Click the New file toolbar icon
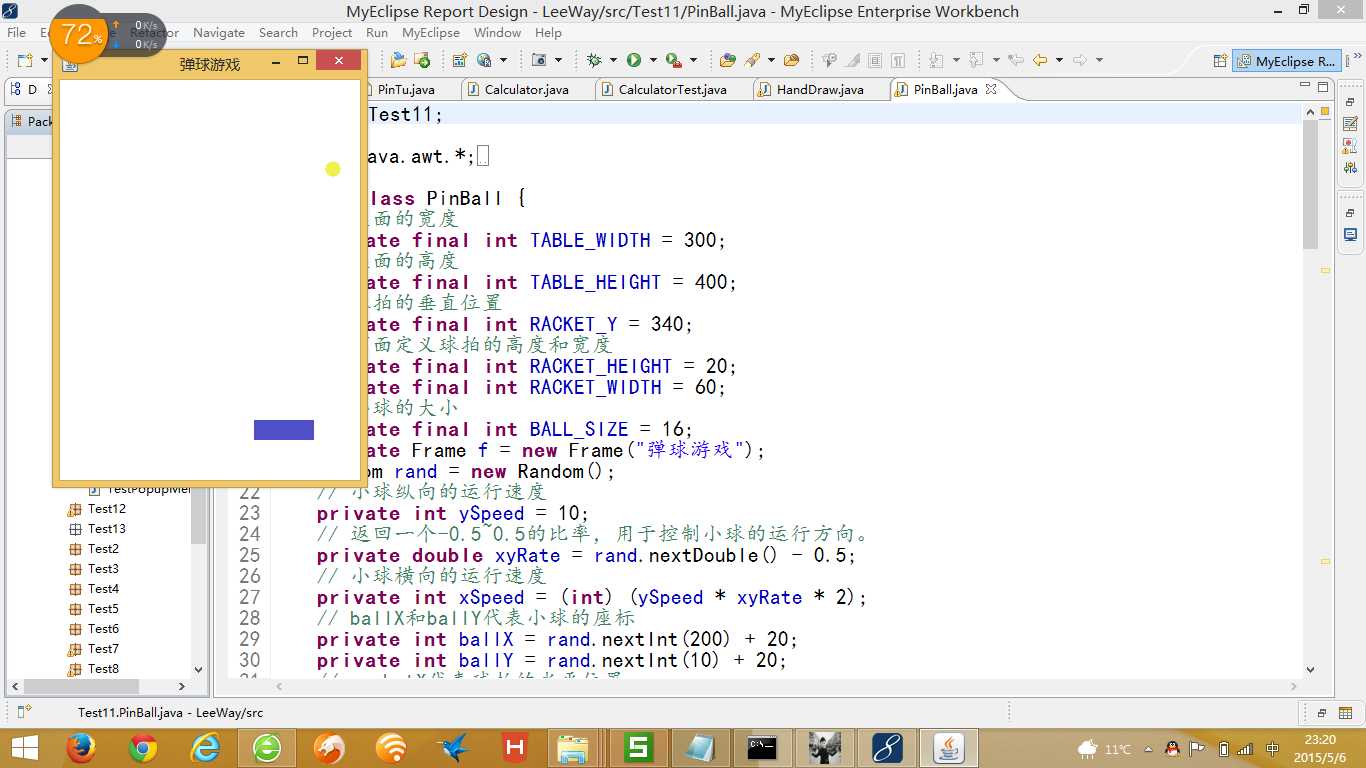 (x=25, y=61)
